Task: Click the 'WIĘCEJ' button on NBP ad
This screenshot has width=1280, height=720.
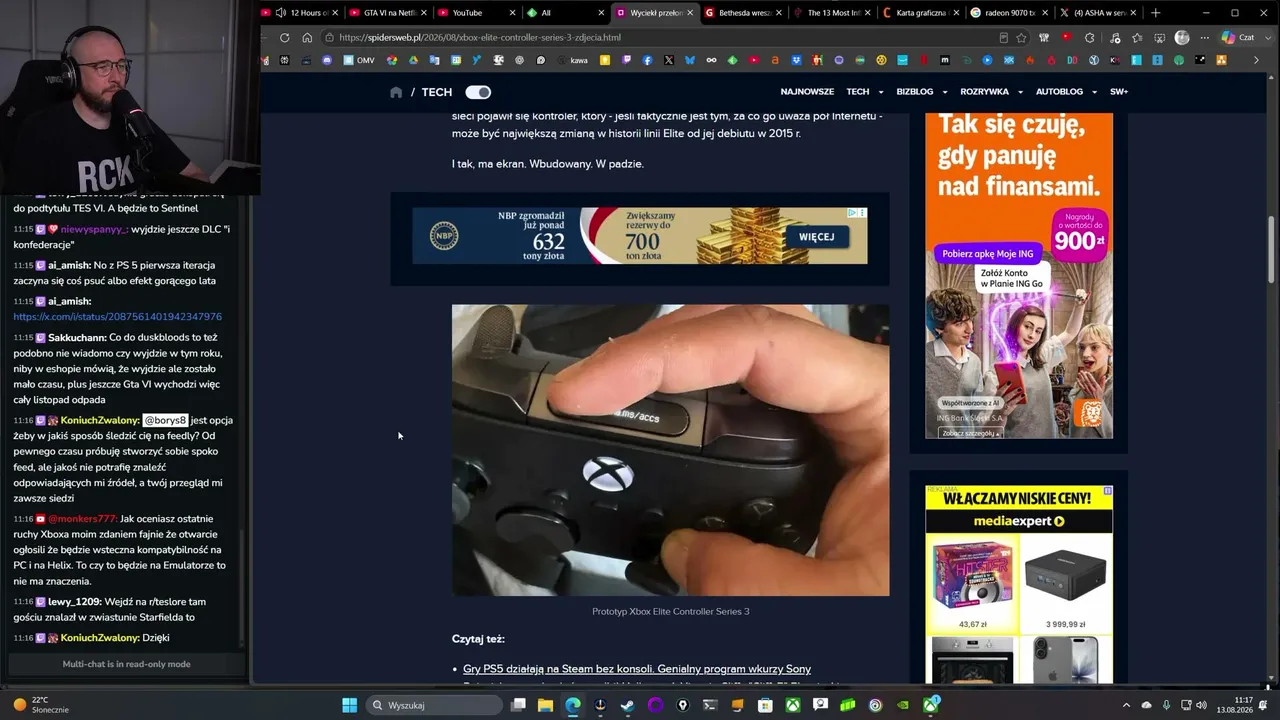Action: pyautogui.click(x=817, y=237)
